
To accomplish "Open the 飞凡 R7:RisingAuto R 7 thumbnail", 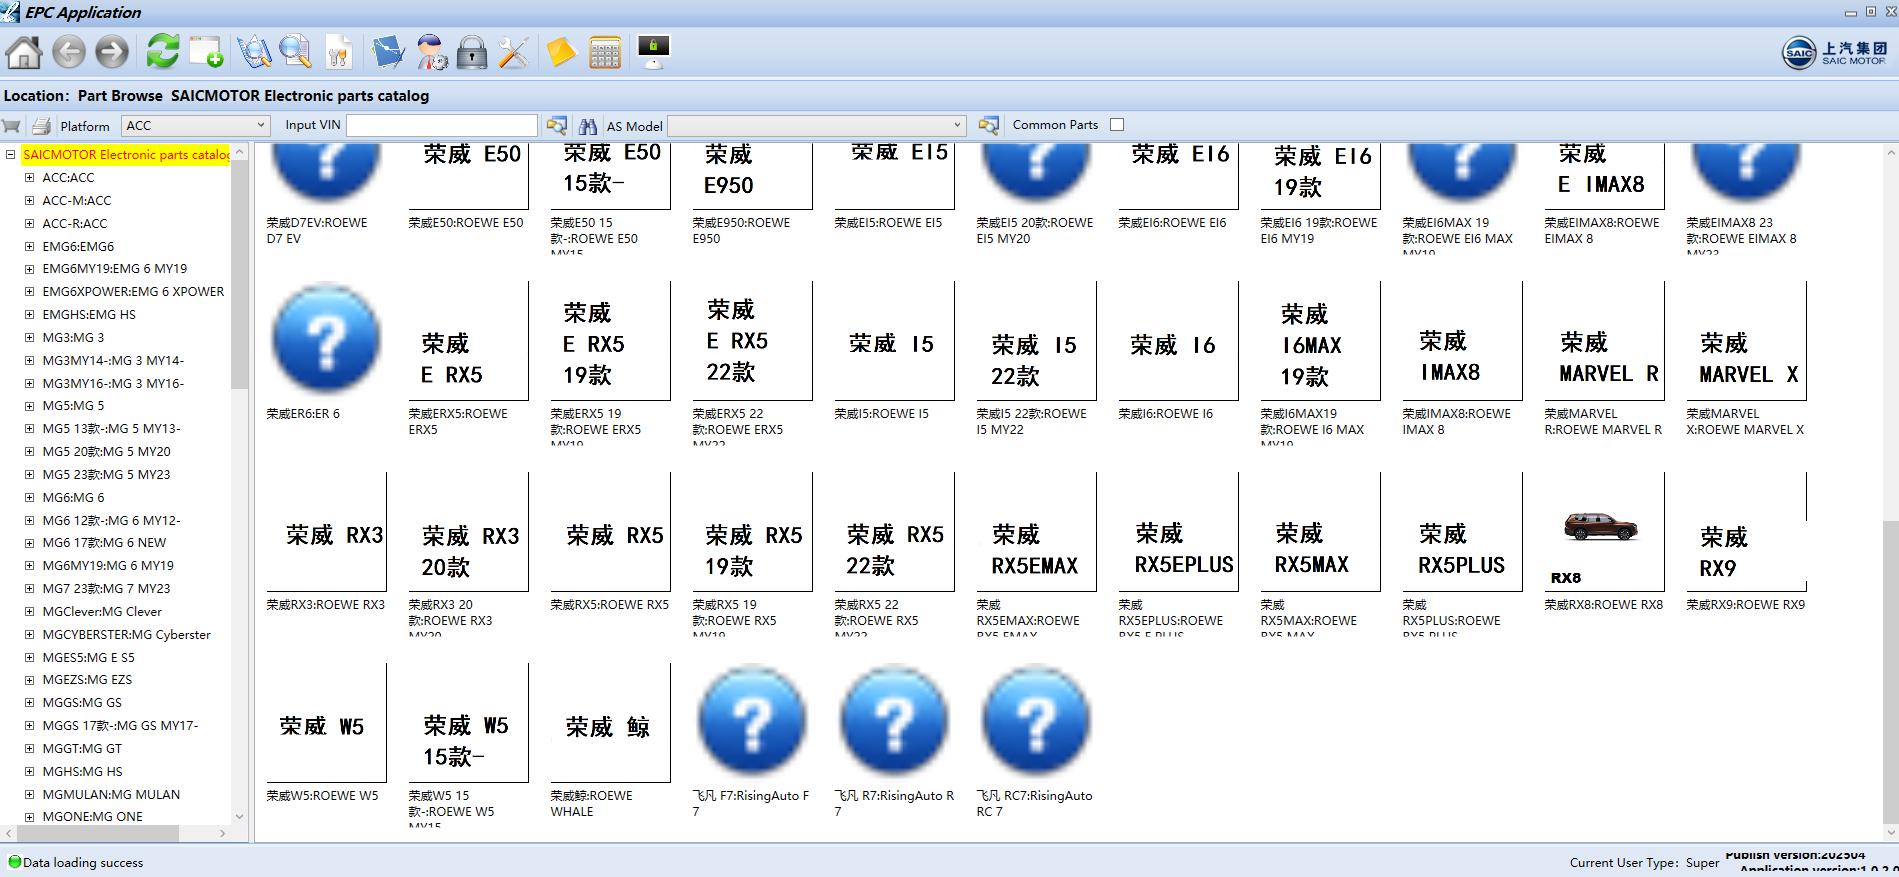I will point(894,721).
